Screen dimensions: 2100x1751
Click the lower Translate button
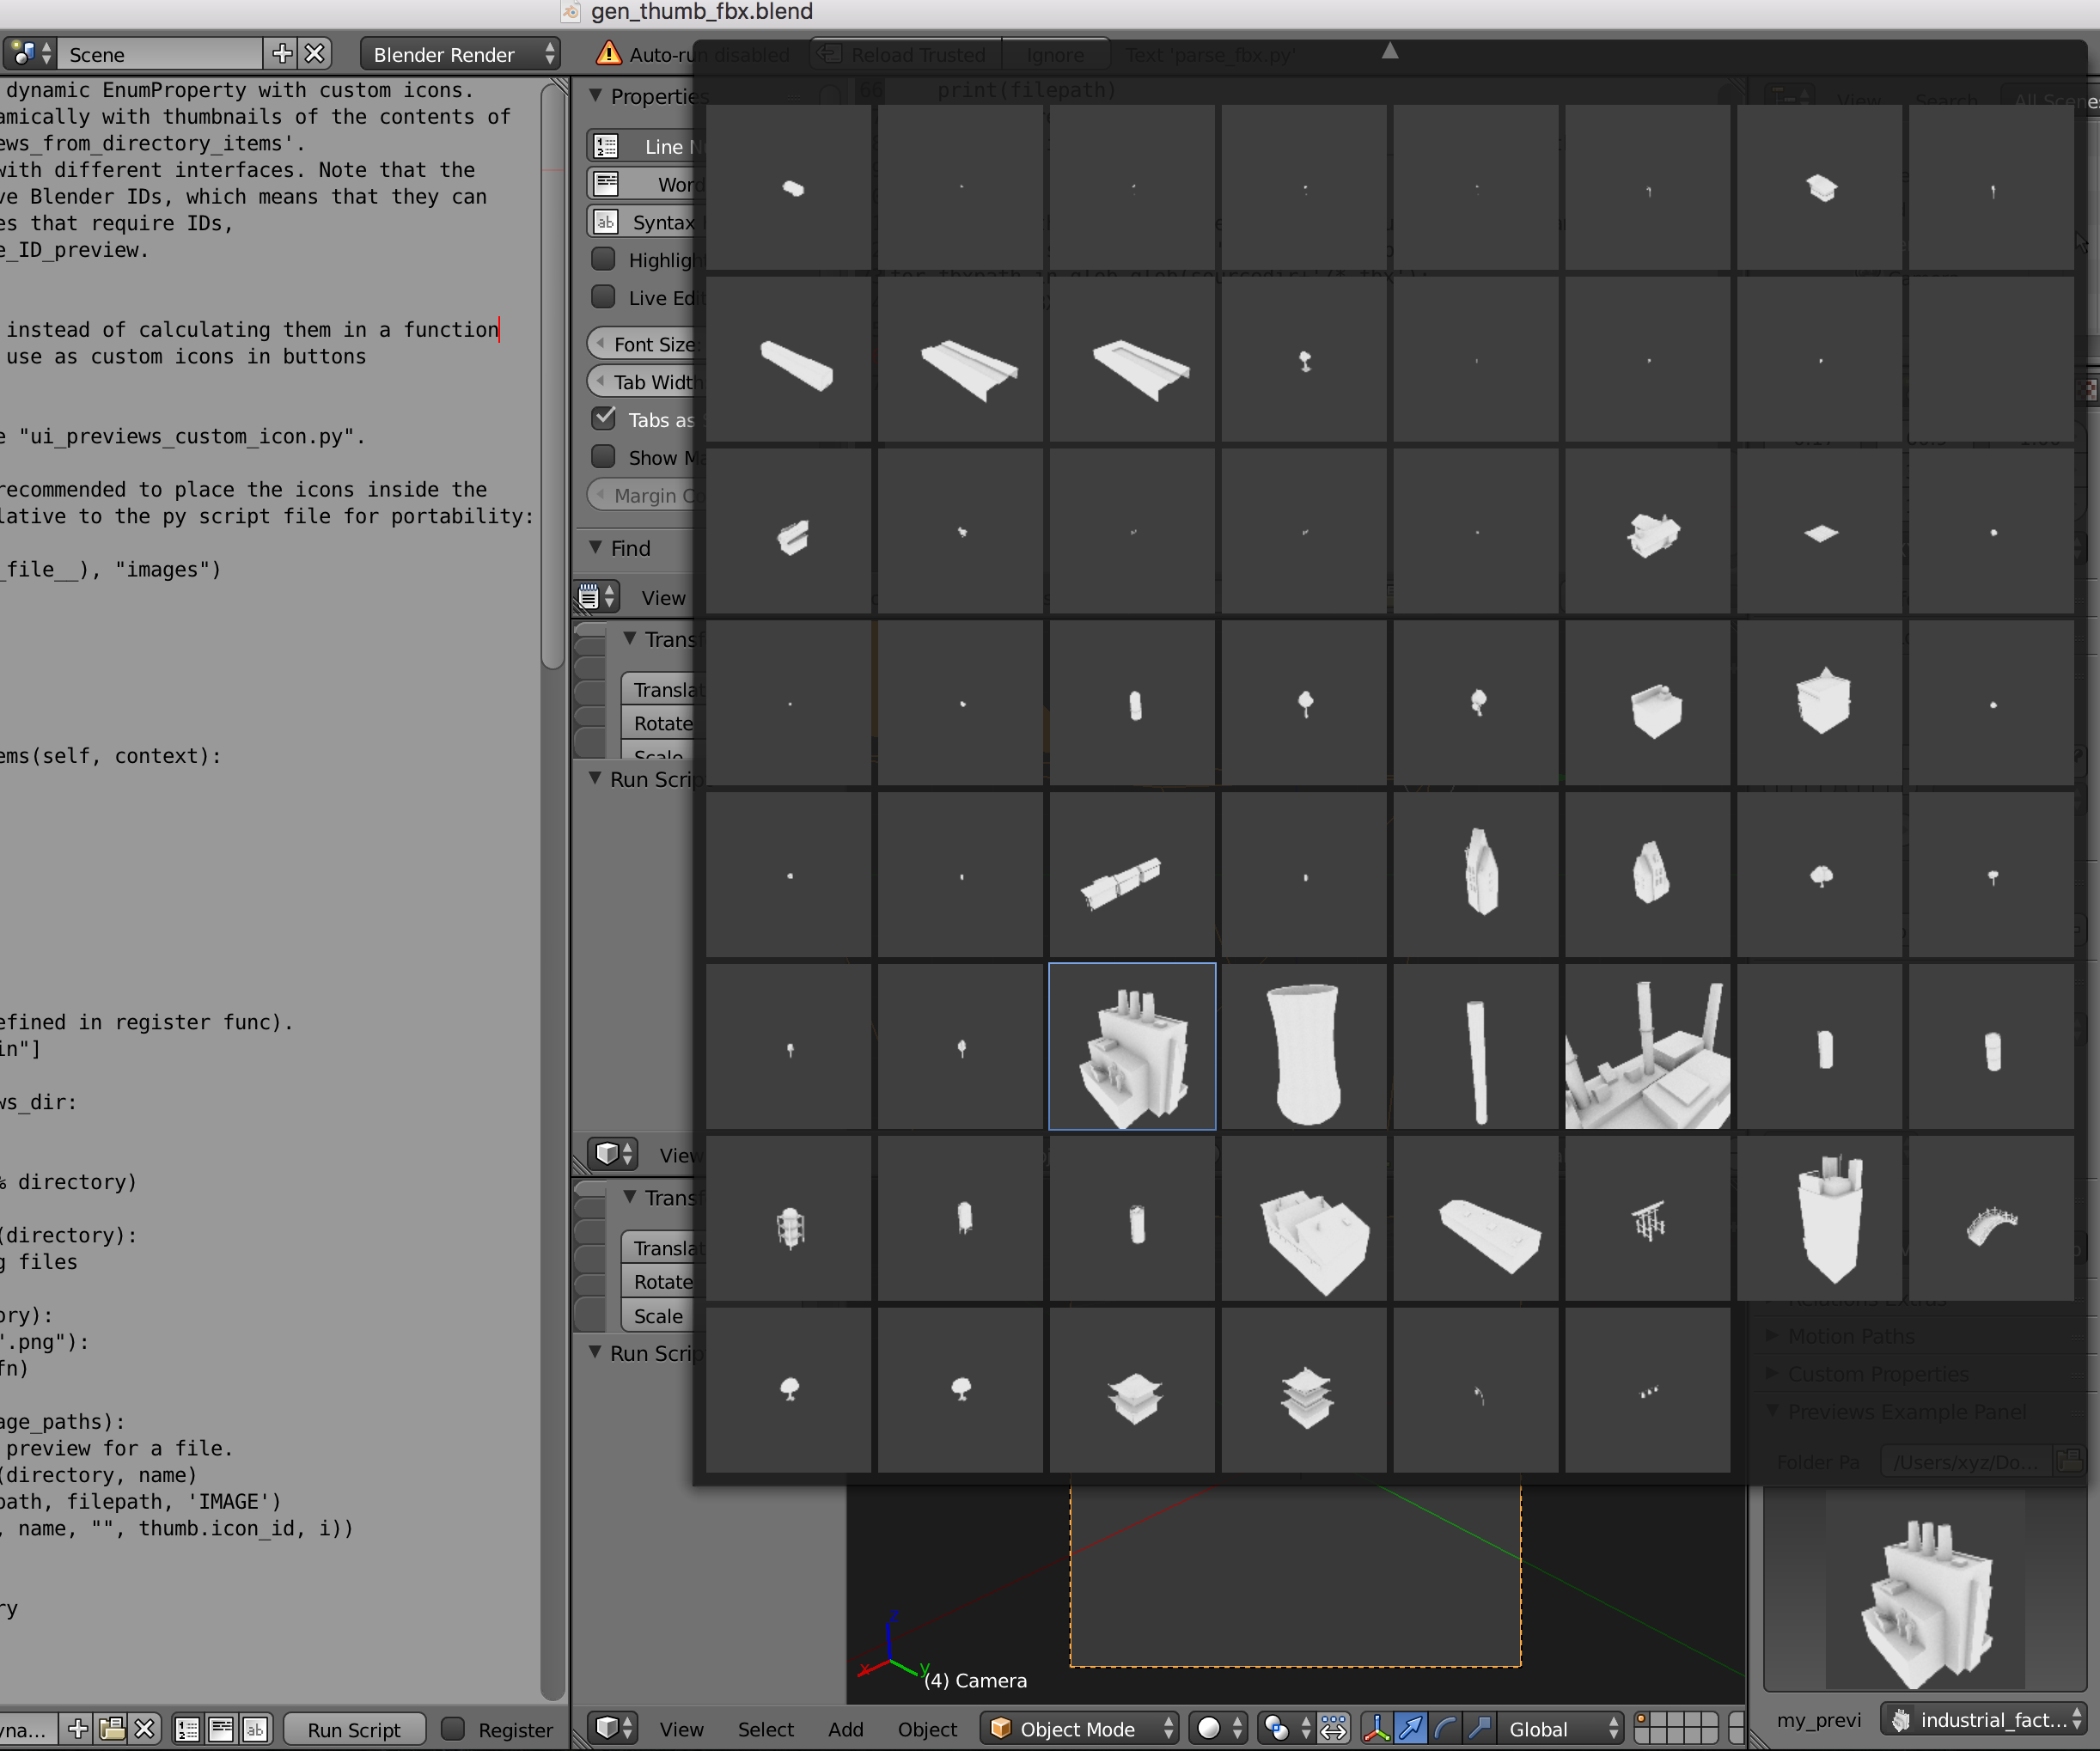coord(664,1248)
